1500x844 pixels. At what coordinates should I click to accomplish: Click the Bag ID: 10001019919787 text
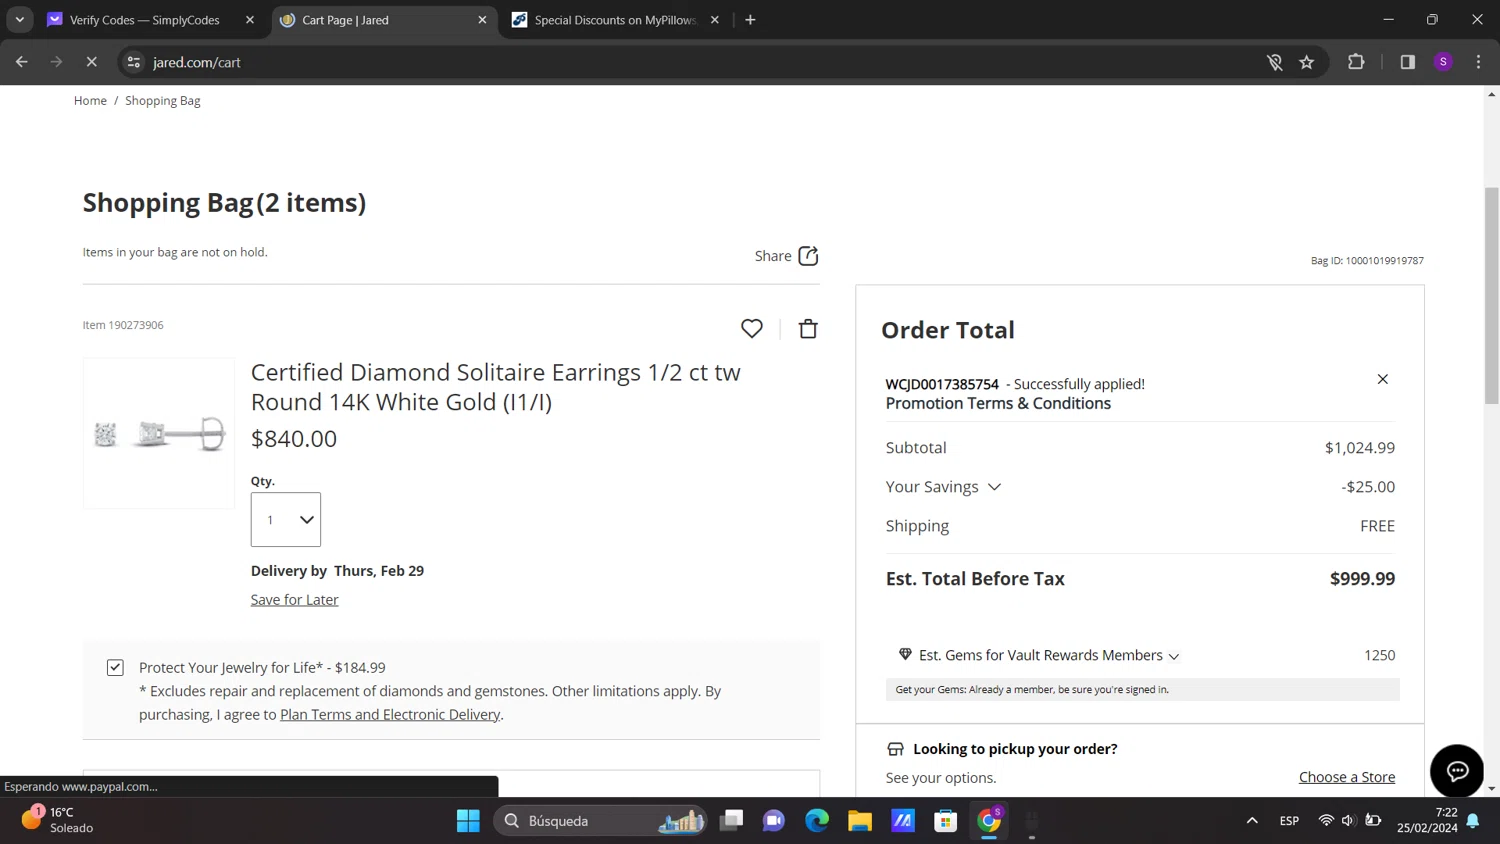coord(1367,261)
